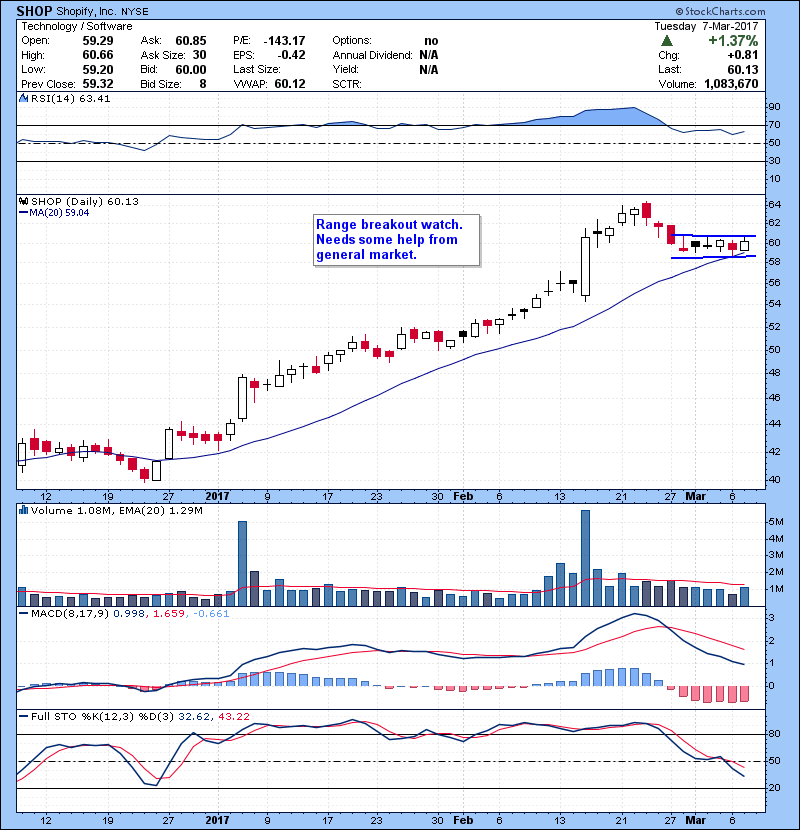This screenshot has height=830, width=800.
Task: Click the Options value "no"
Action: [x=431, y=41]
